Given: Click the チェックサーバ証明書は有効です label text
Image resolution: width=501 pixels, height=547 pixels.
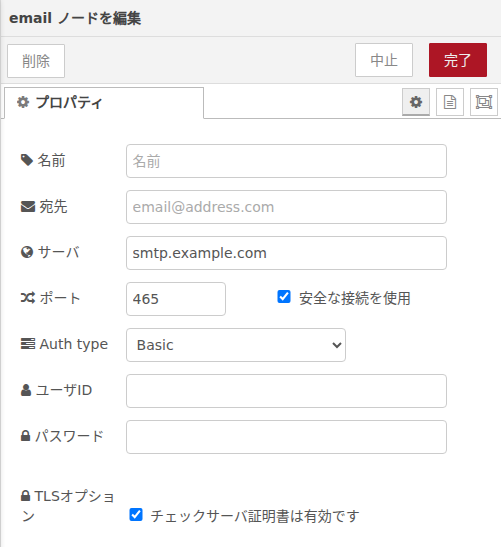Looking at the screenshot, I should tap(255, 516).
